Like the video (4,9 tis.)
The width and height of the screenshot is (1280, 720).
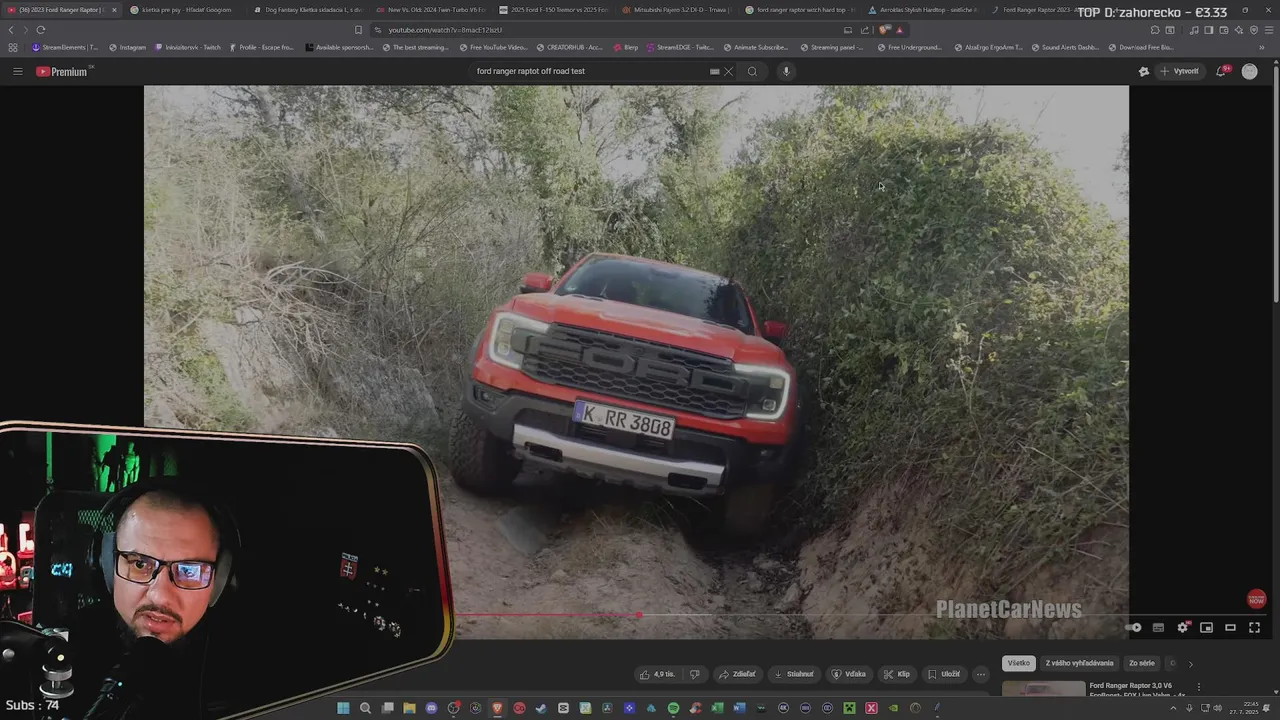(657, 674)
